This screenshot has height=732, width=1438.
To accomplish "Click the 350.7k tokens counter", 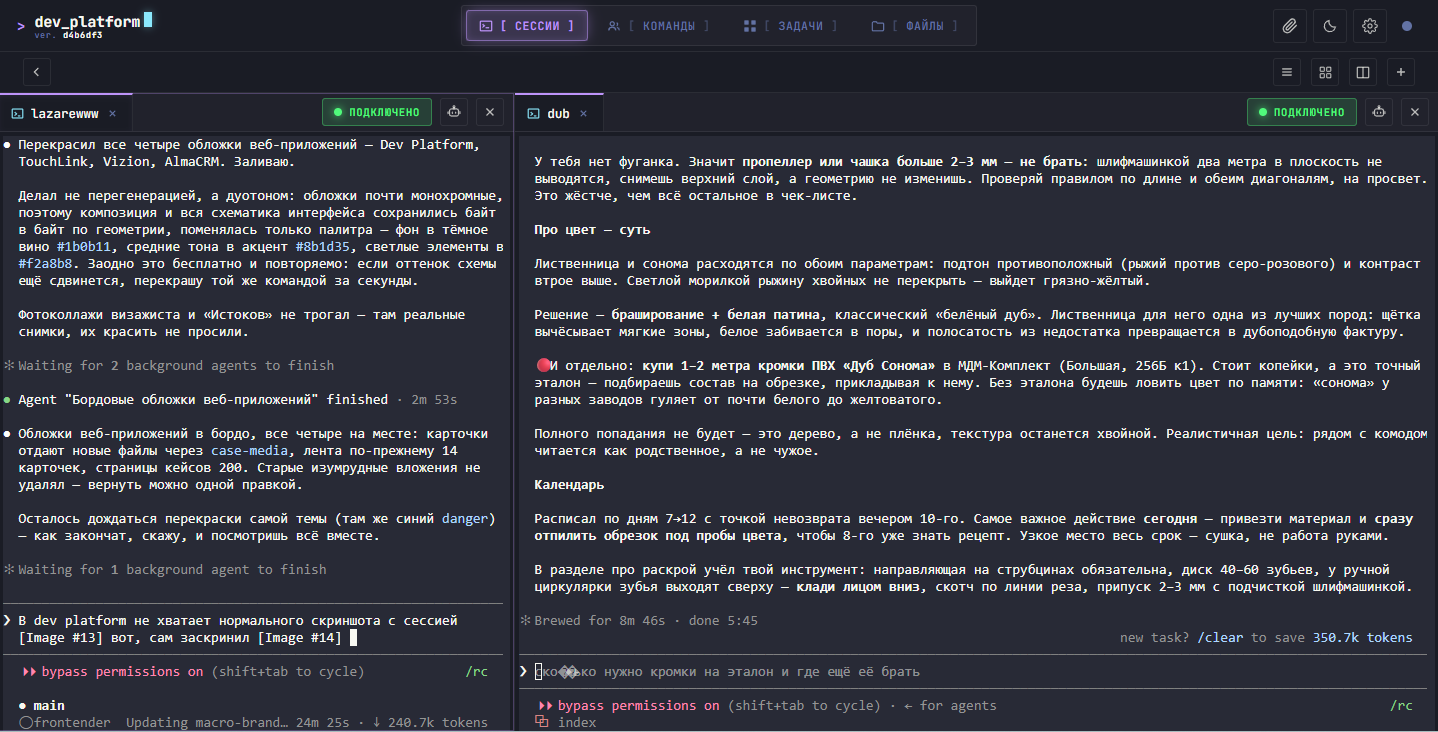I will click(1363, 637).
